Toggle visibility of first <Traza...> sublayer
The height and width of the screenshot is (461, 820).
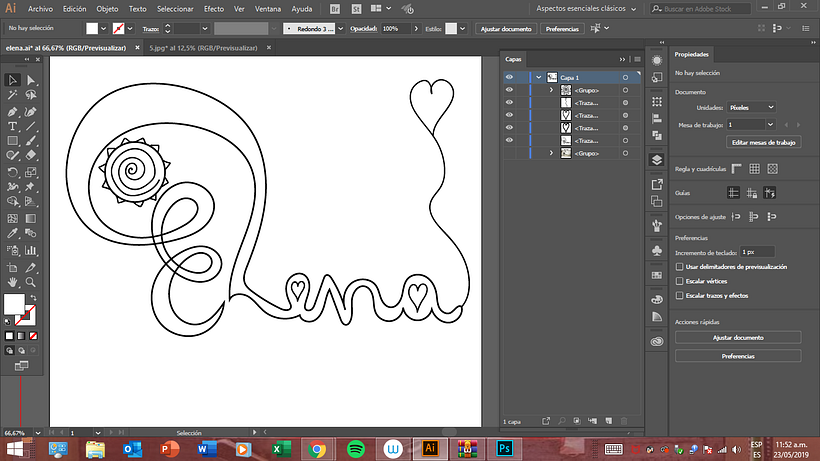pyautogui.click(x=509, y=102)
